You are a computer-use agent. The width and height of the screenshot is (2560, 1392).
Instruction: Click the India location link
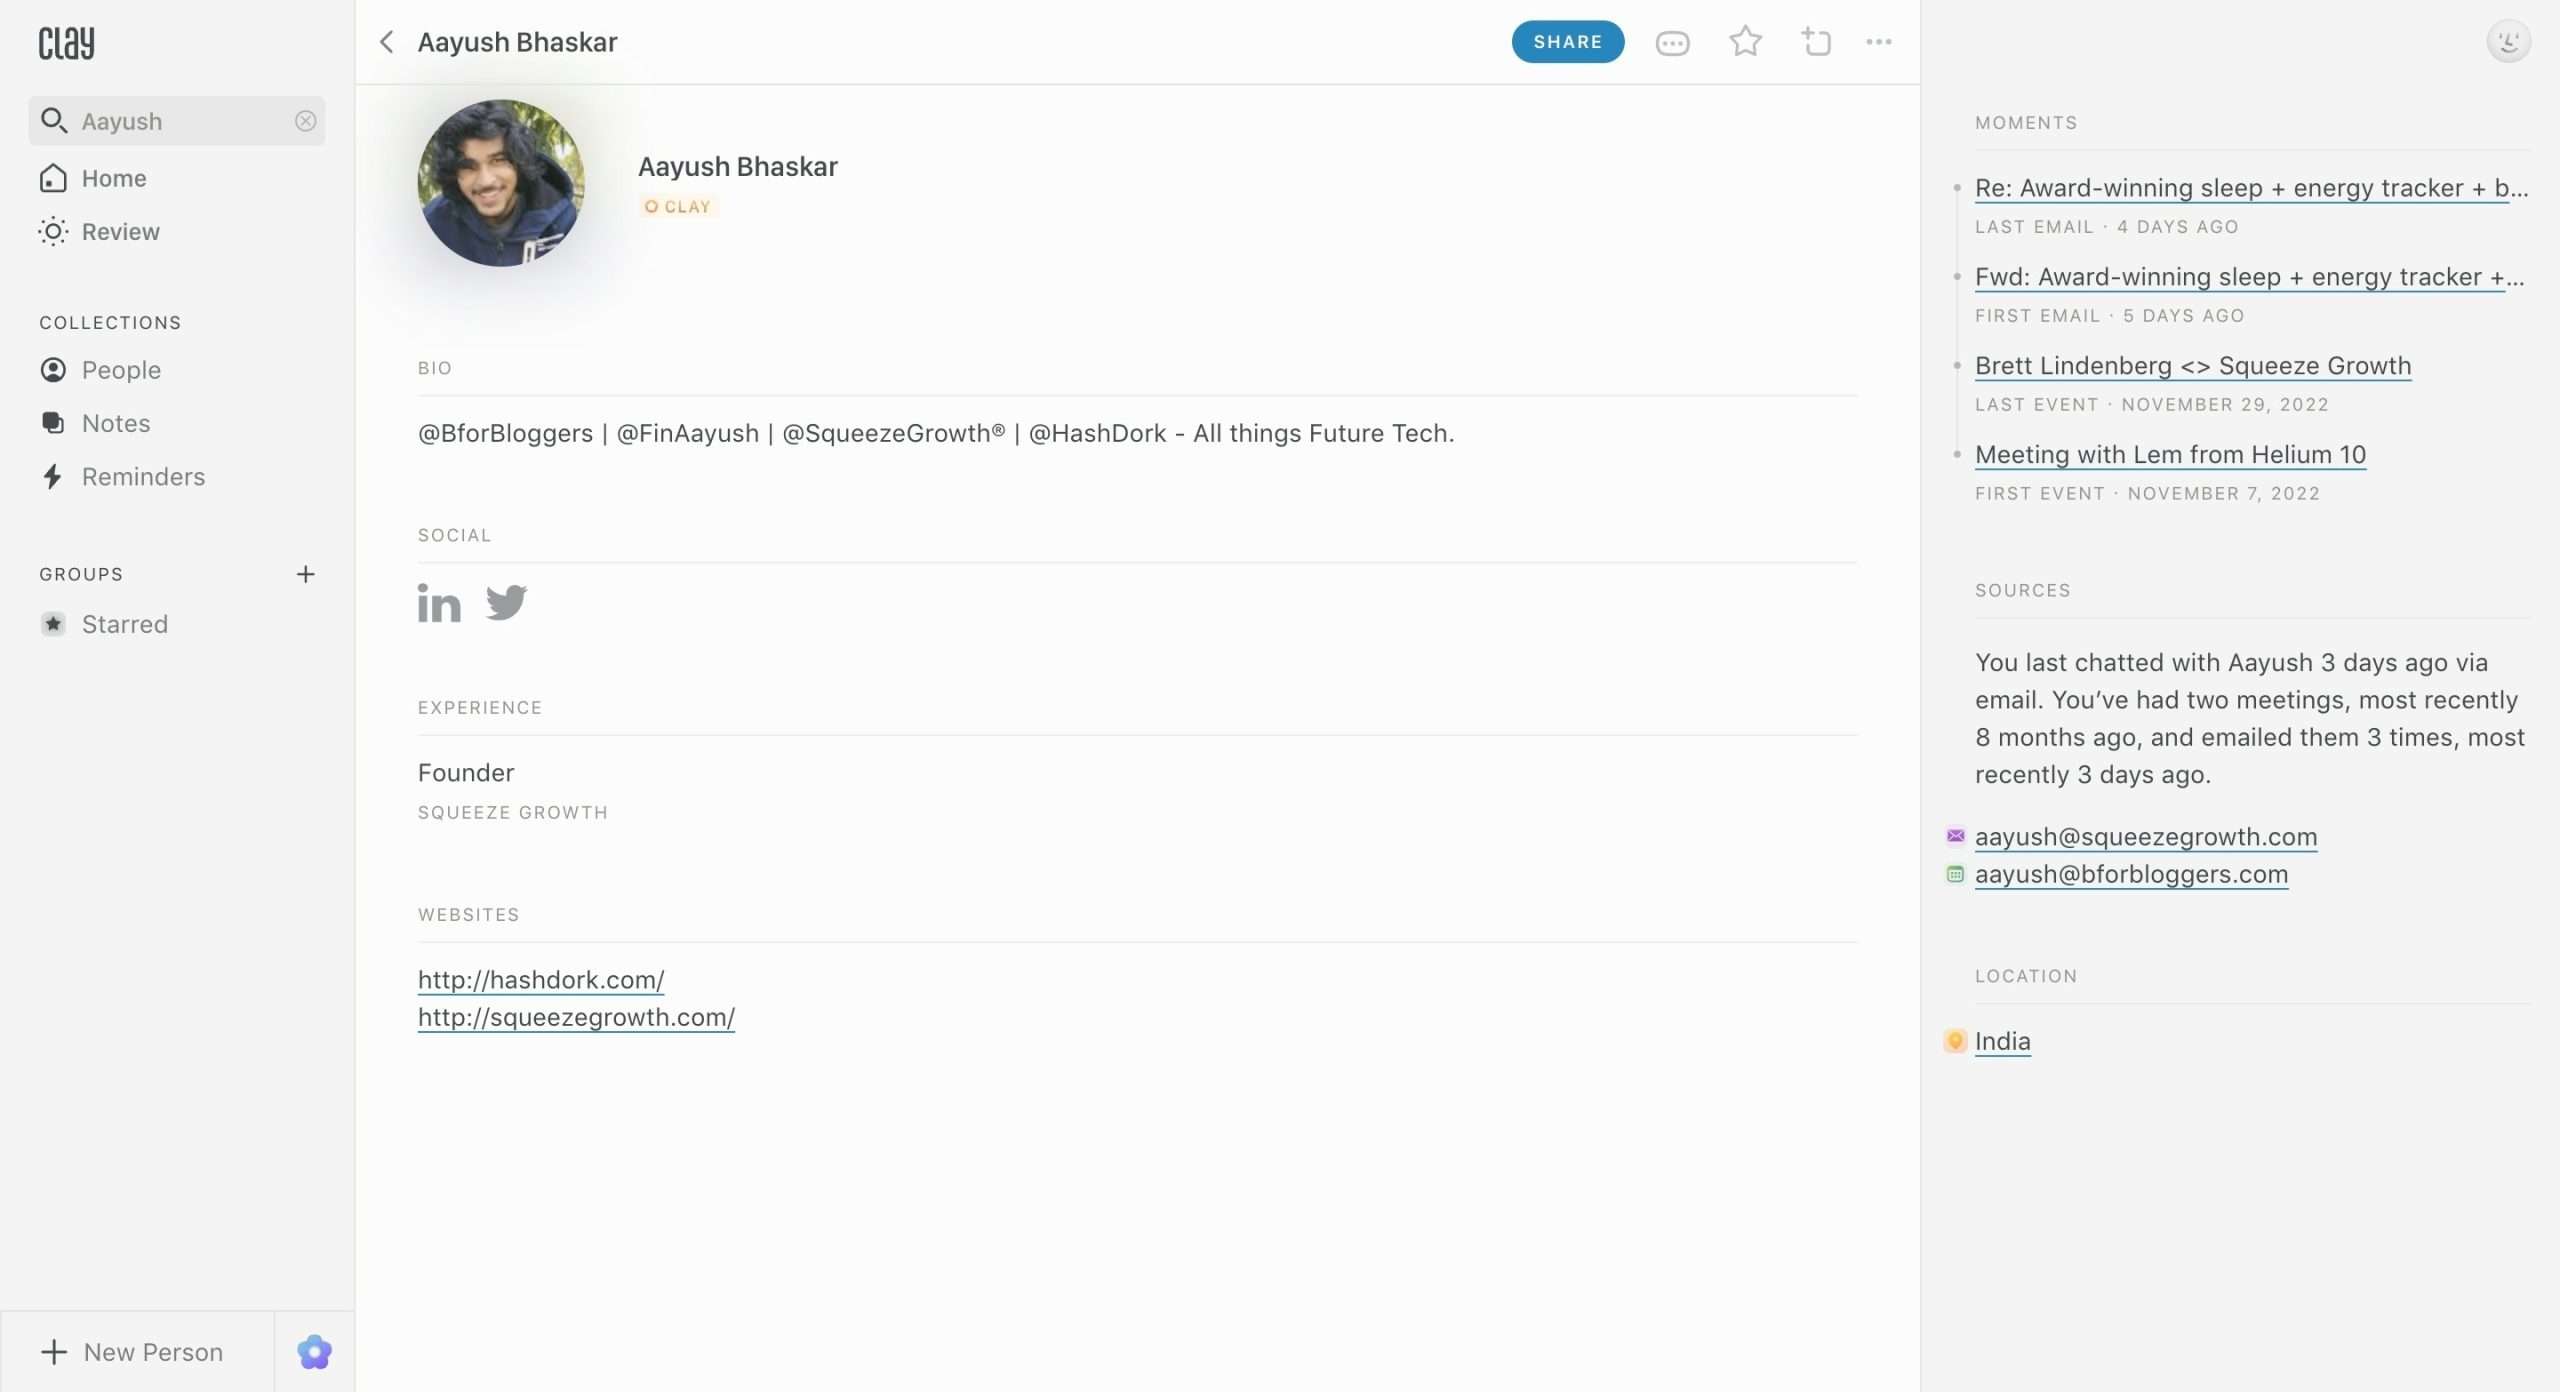(2002, 1041)
